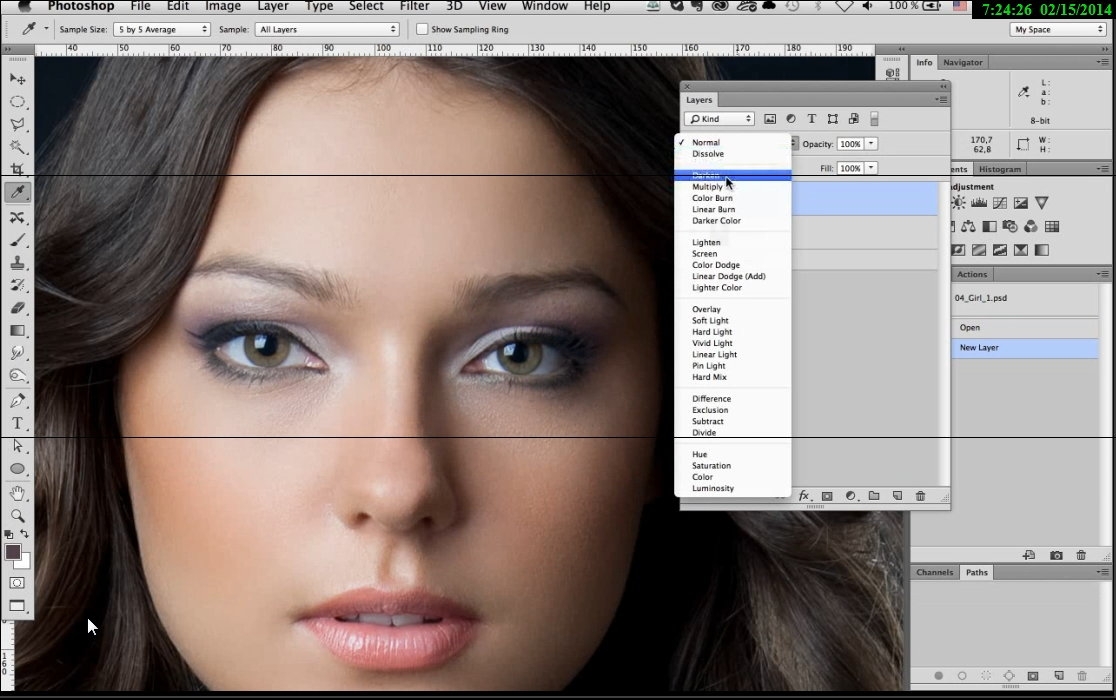The height and width of the screenshot is (700, 1116).
Task: Open the Info panel flyout menu
Action: [1102, 63]
